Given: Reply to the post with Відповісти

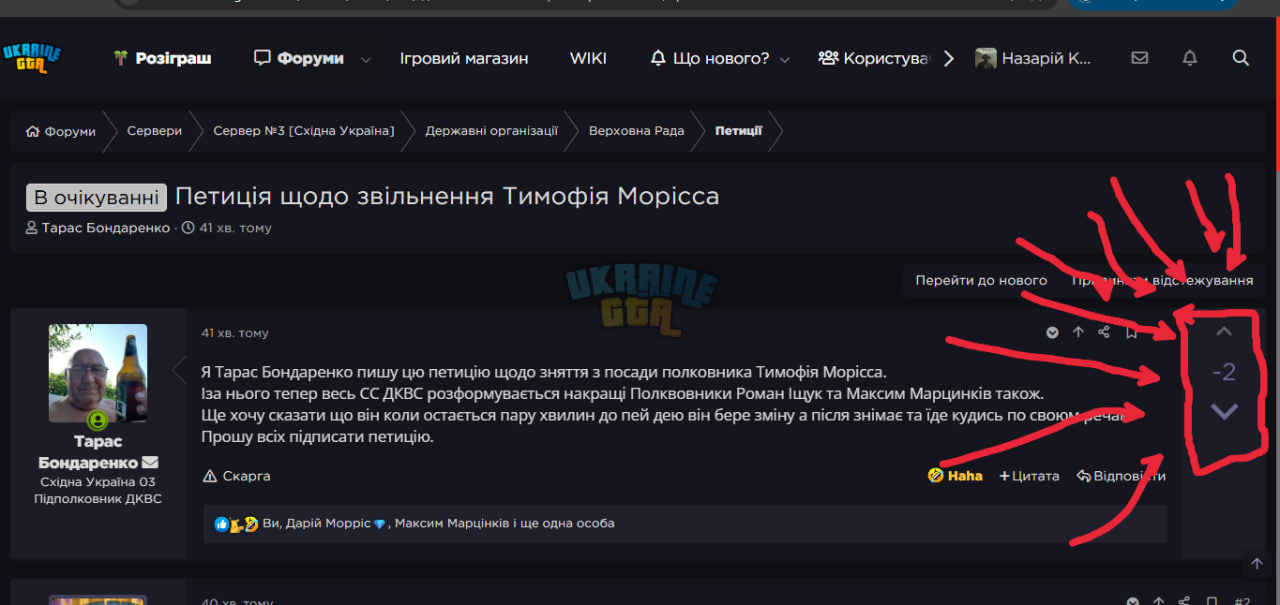Looking at the screenshot, I should coord(1121,476).
